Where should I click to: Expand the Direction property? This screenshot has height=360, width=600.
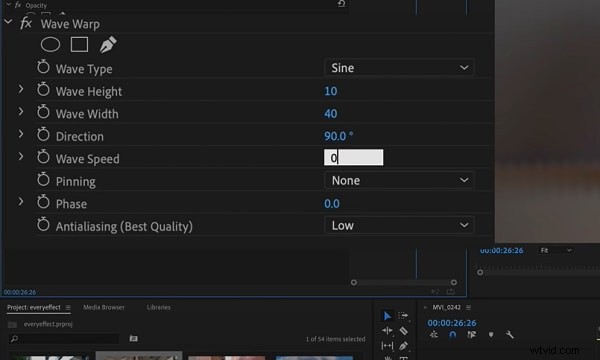point(21,134)
